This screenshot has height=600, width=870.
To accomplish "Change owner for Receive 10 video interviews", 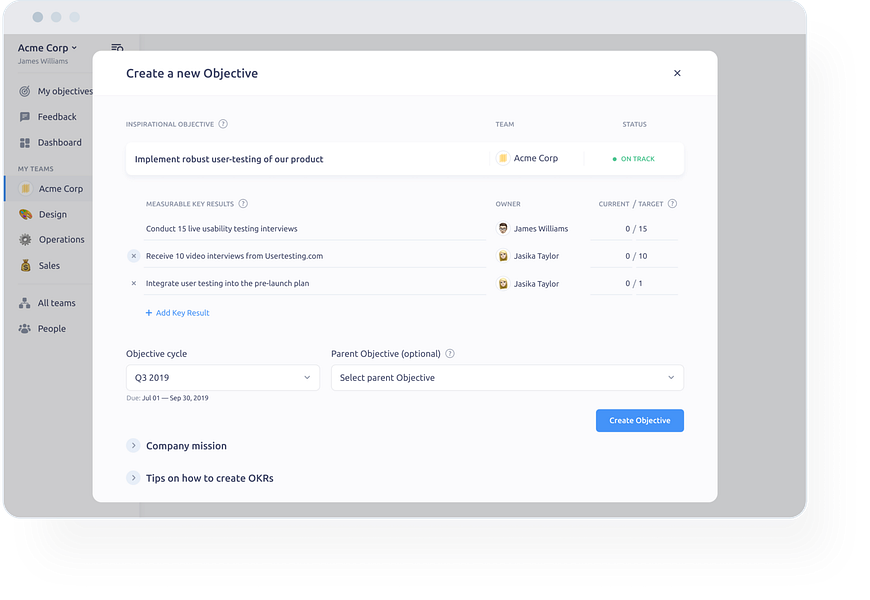I will click(x=528, y=256).
